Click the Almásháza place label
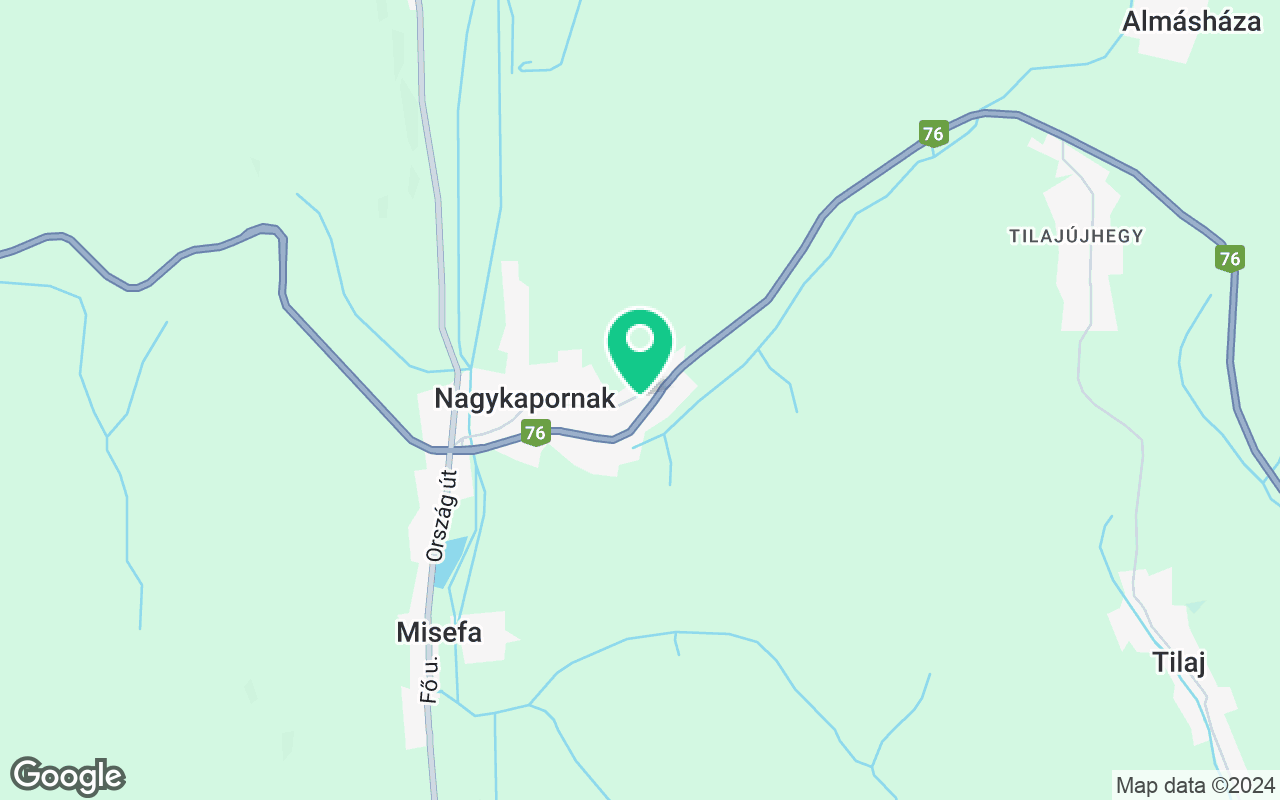This screenshot has height=800, width=1280. [x=1192, y=21]
